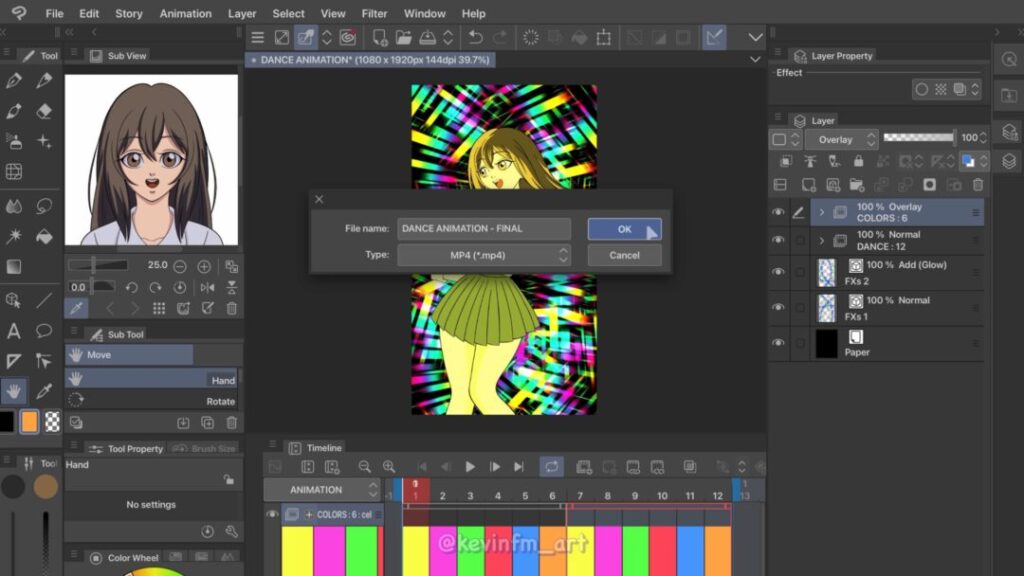Viewport: 1024px width, 576px height.
Task: Expand command bar with down chevron
Action: point(756,37)
